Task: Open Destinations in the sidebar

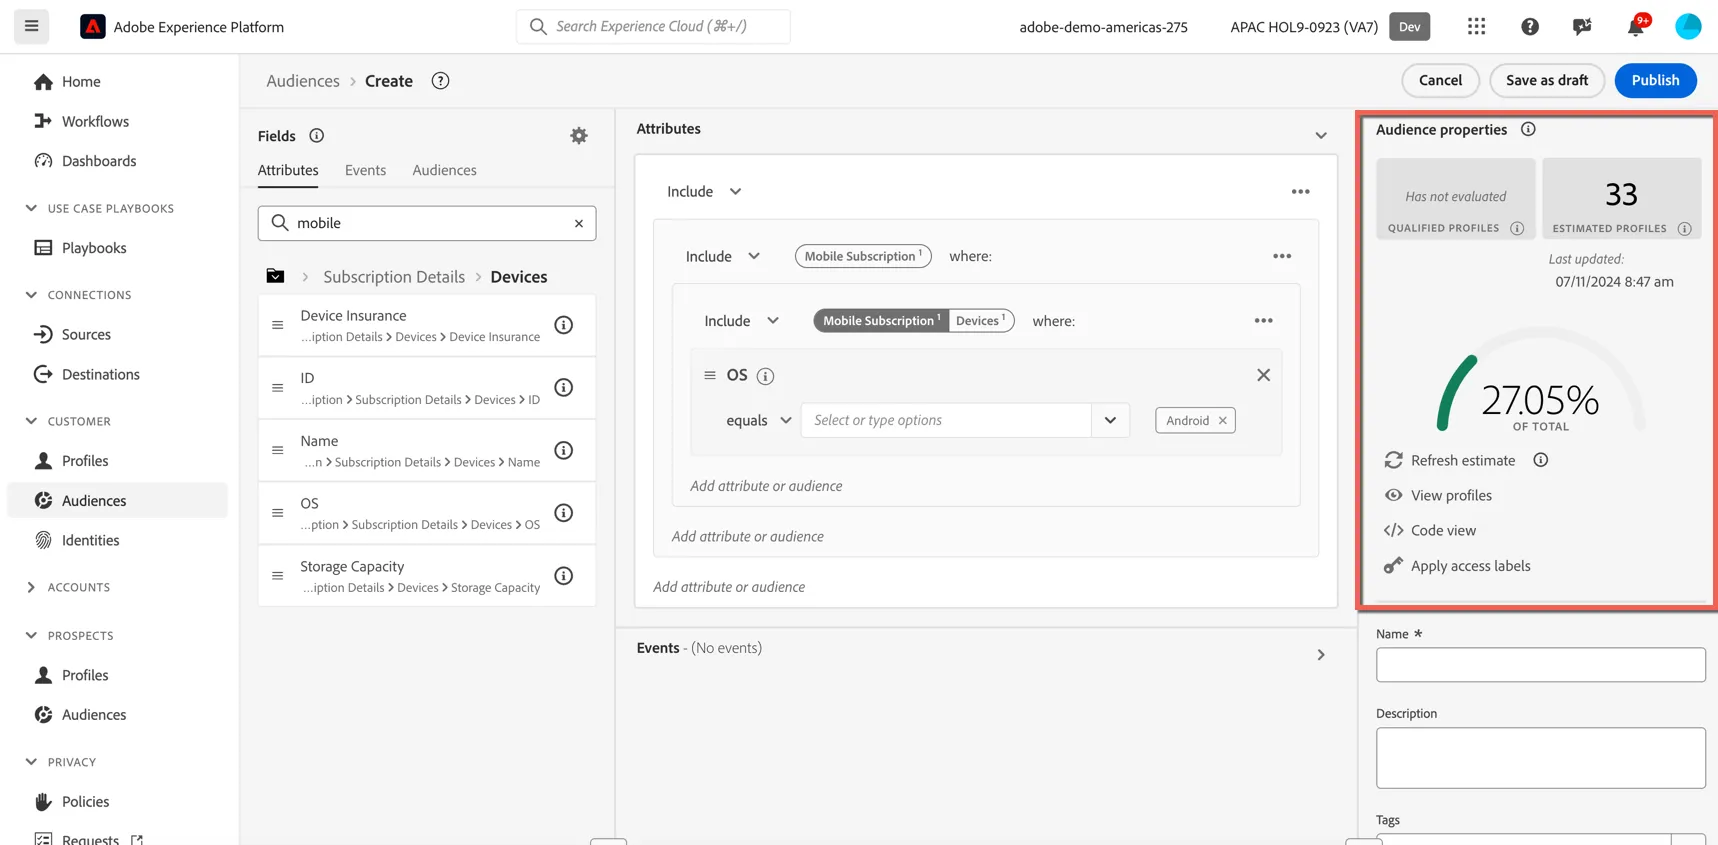Action: 100,374
